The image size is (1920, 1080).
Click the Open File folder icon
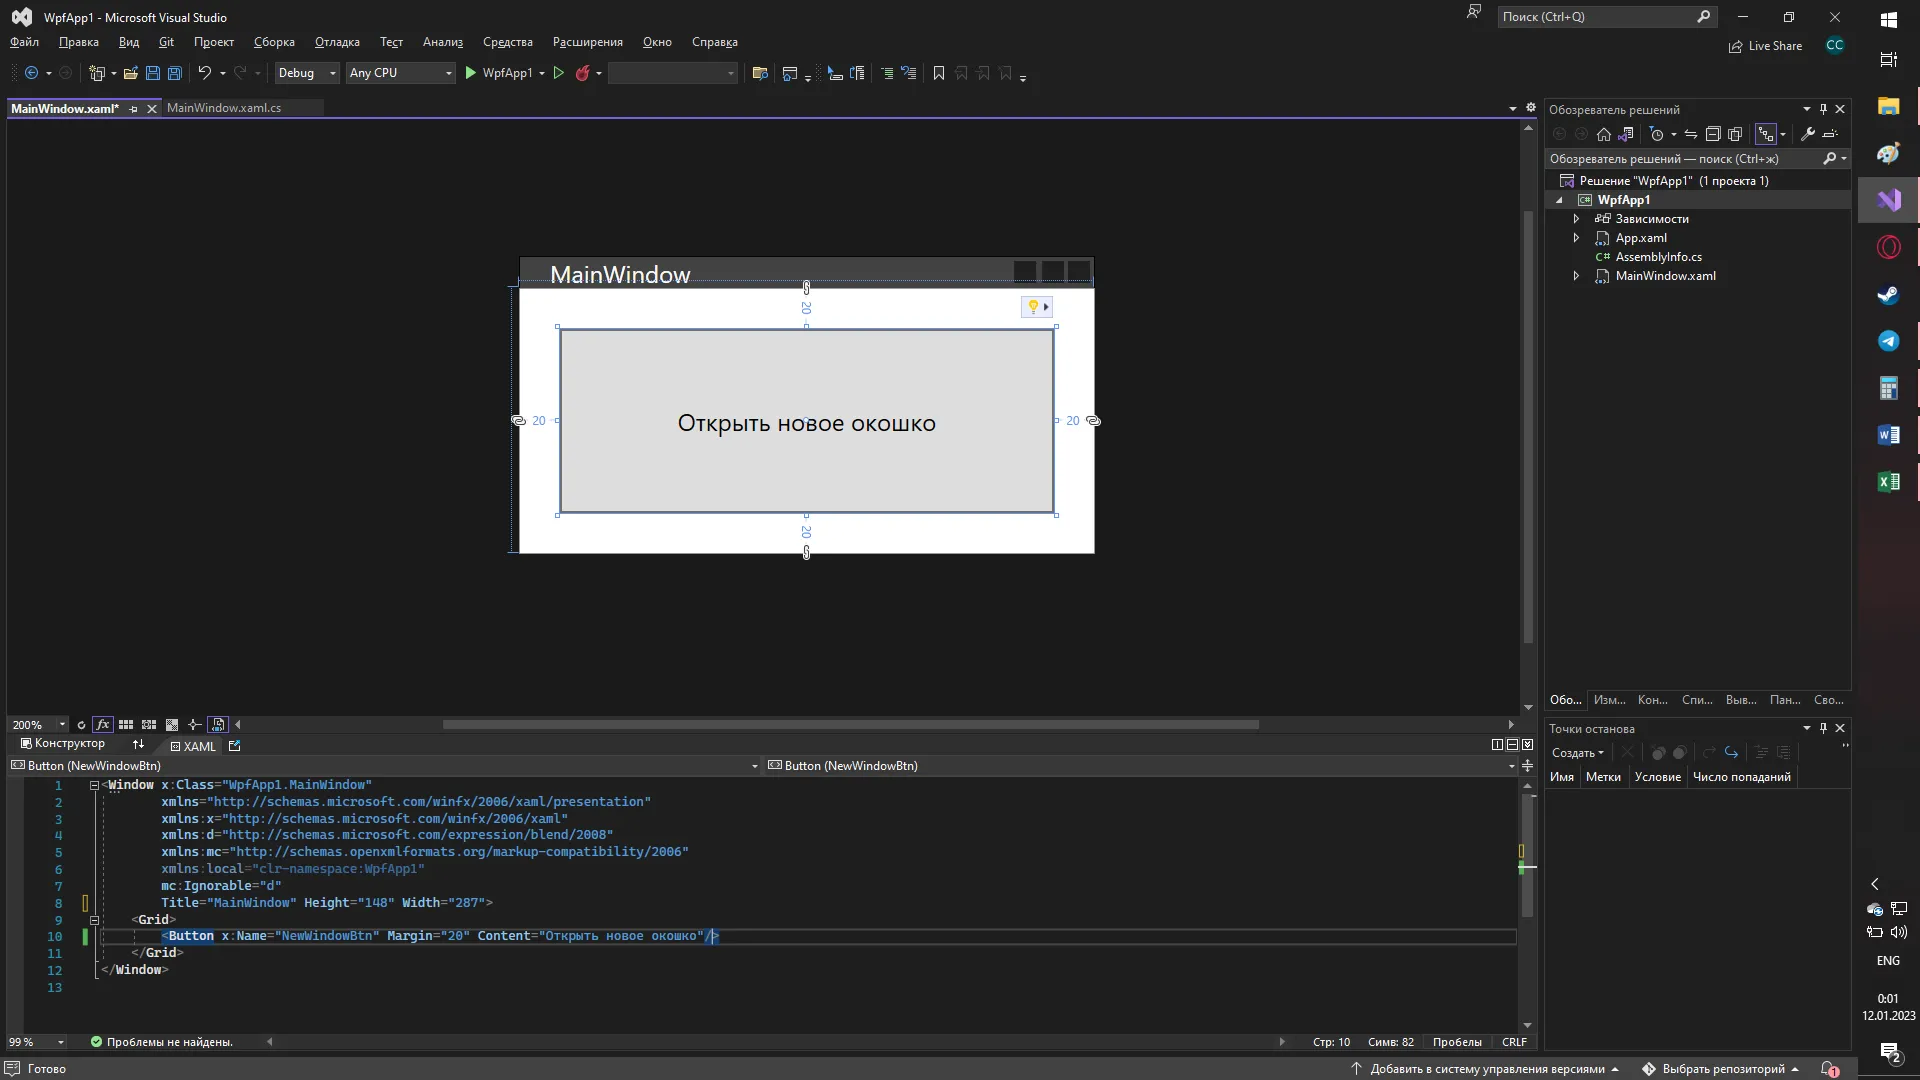(130, 73)
